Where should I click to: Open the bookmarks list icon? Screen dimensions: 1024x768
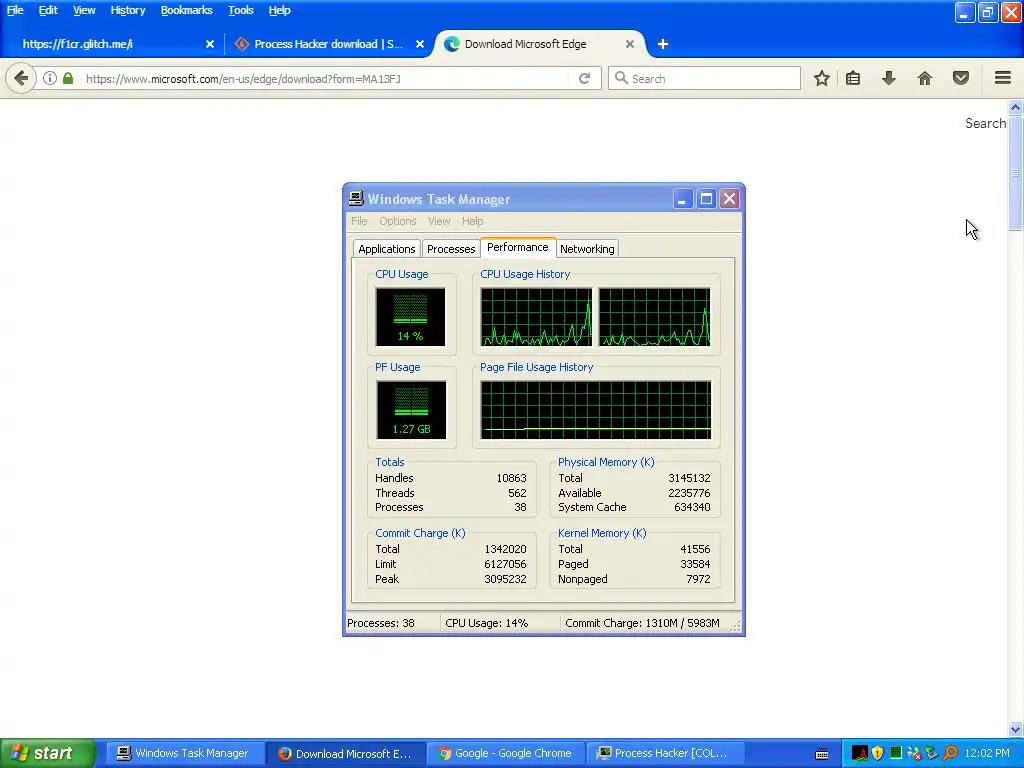(x=853, y=78)
